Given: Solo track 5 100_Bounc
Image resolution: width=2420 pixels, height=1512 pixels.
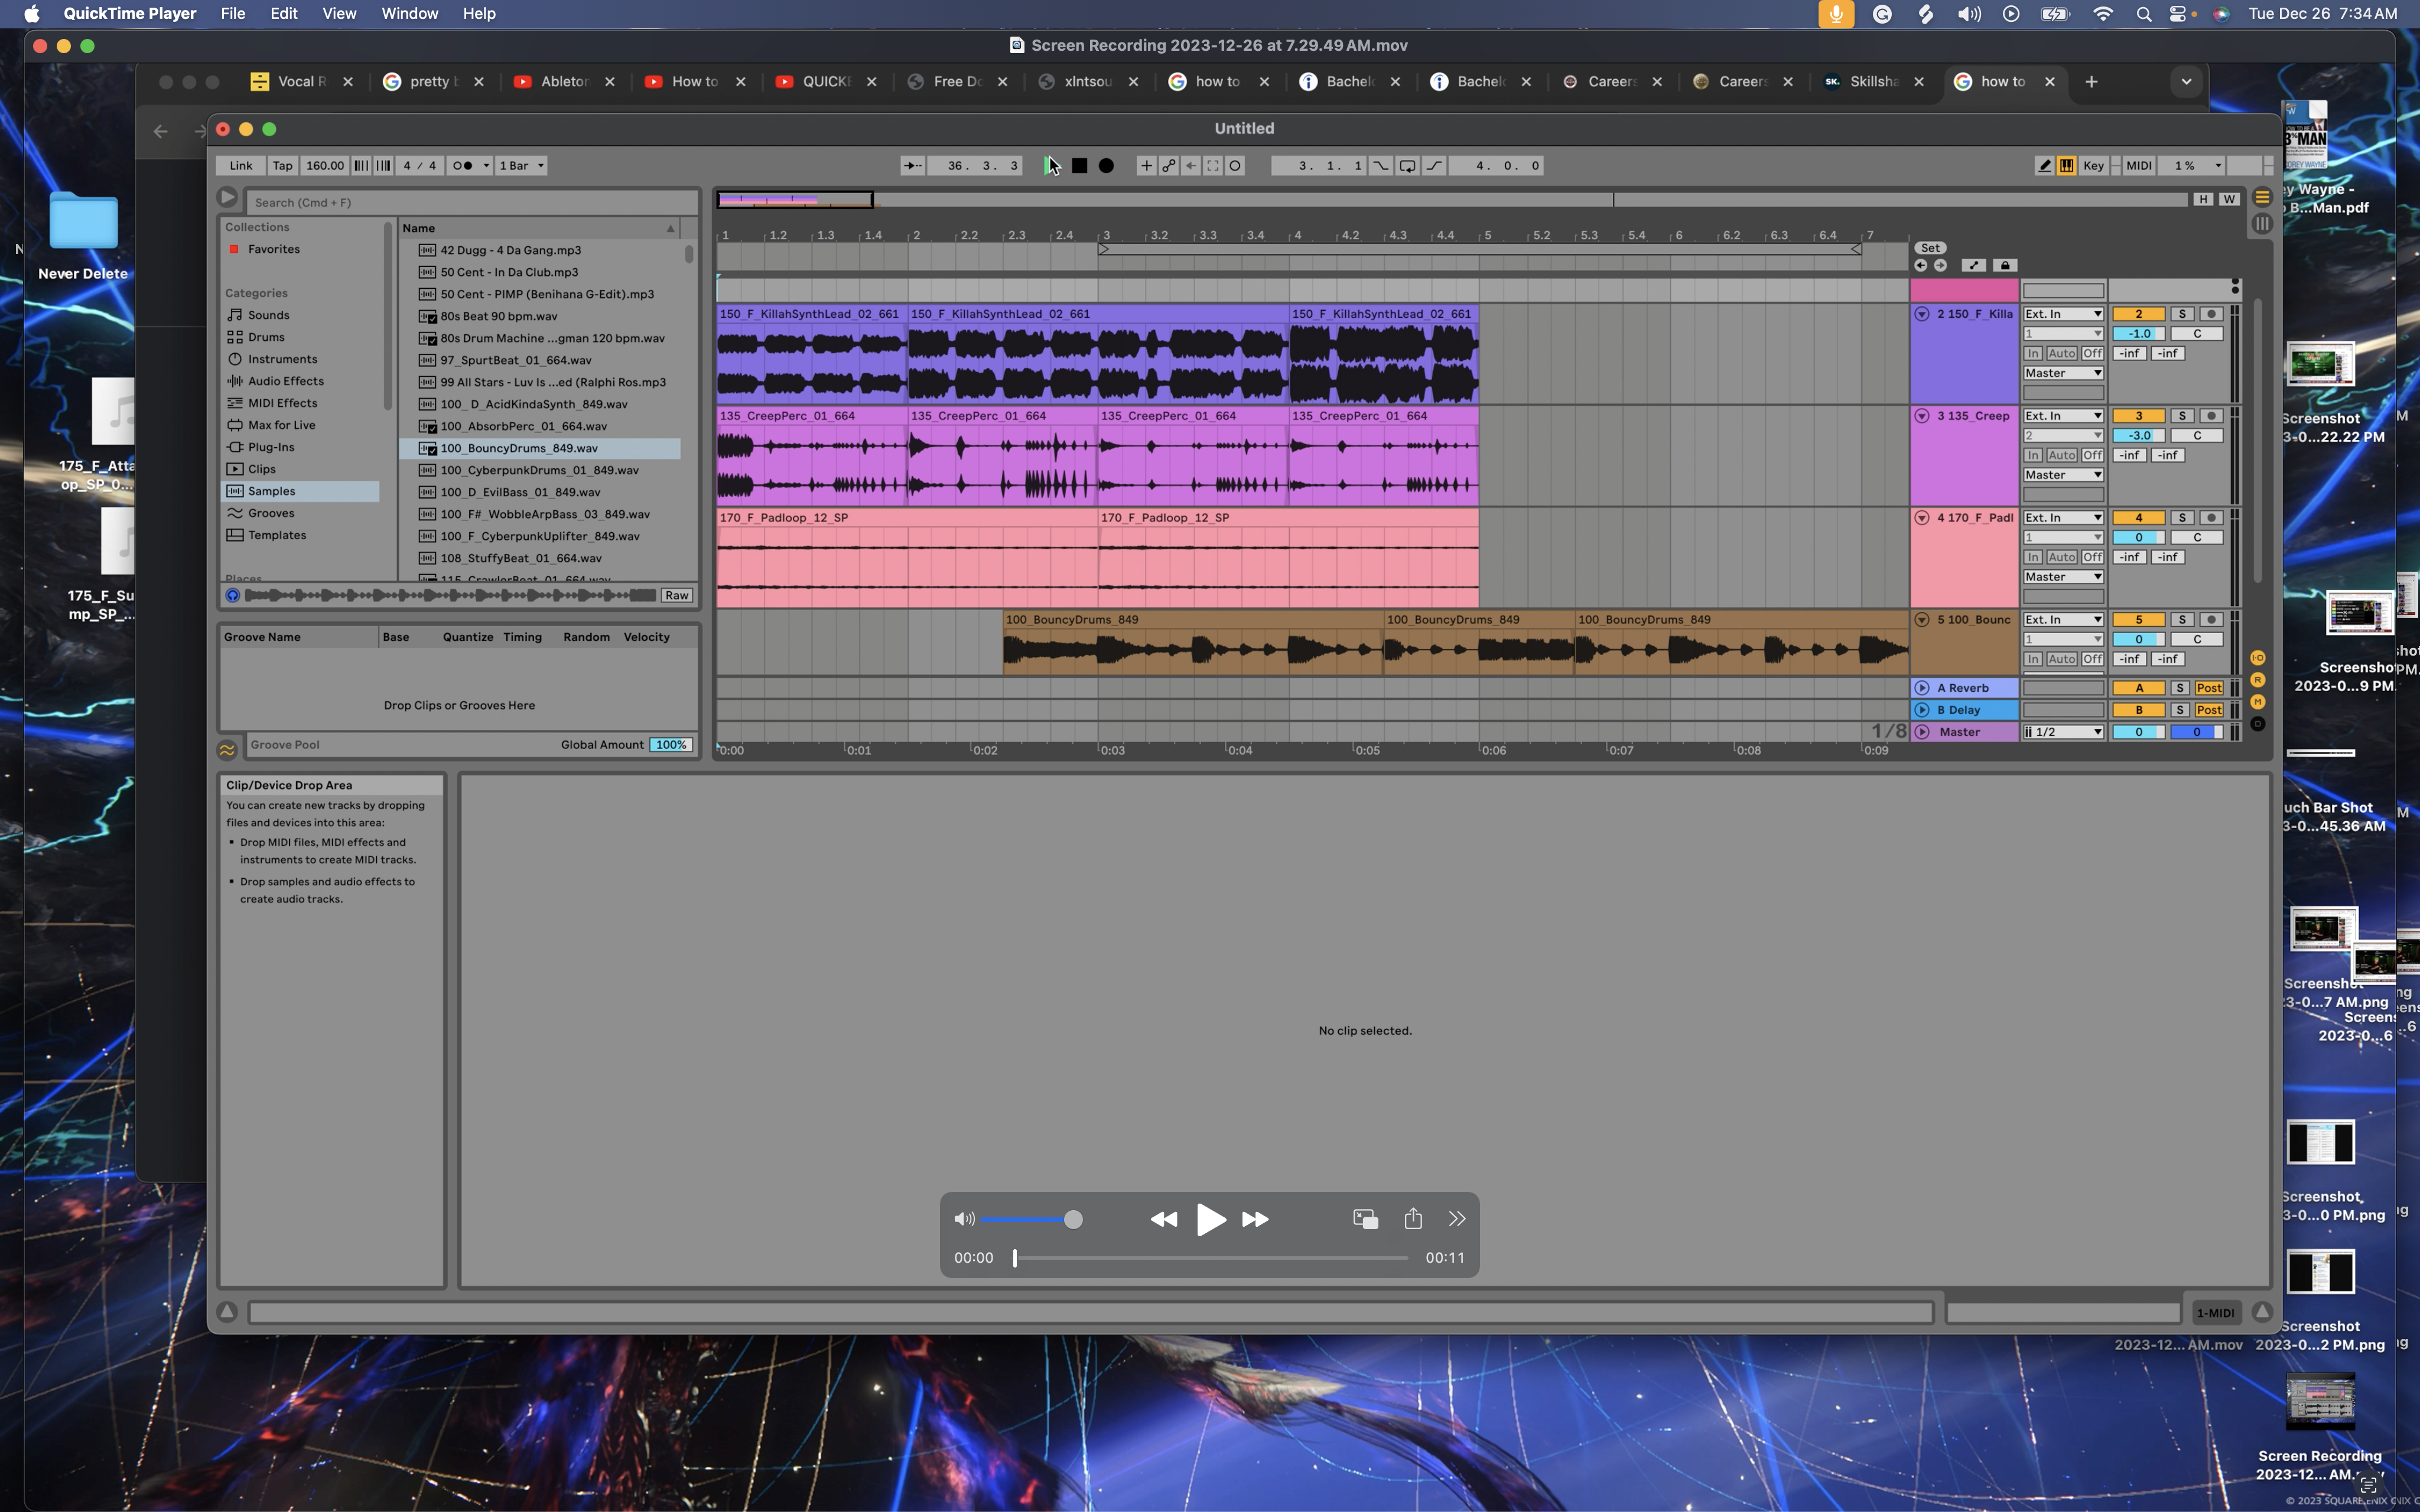Looking at the screenshot, I should tap(2182, 620).
